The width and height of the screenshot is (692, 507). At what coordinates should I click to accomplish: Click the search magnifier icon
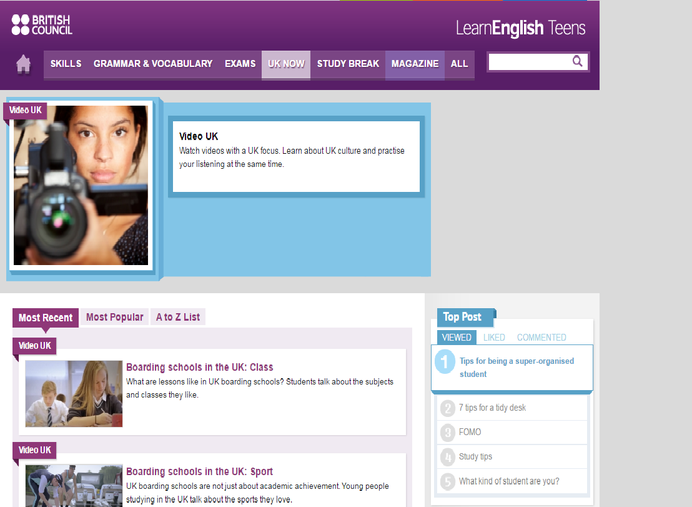(577, 61)
